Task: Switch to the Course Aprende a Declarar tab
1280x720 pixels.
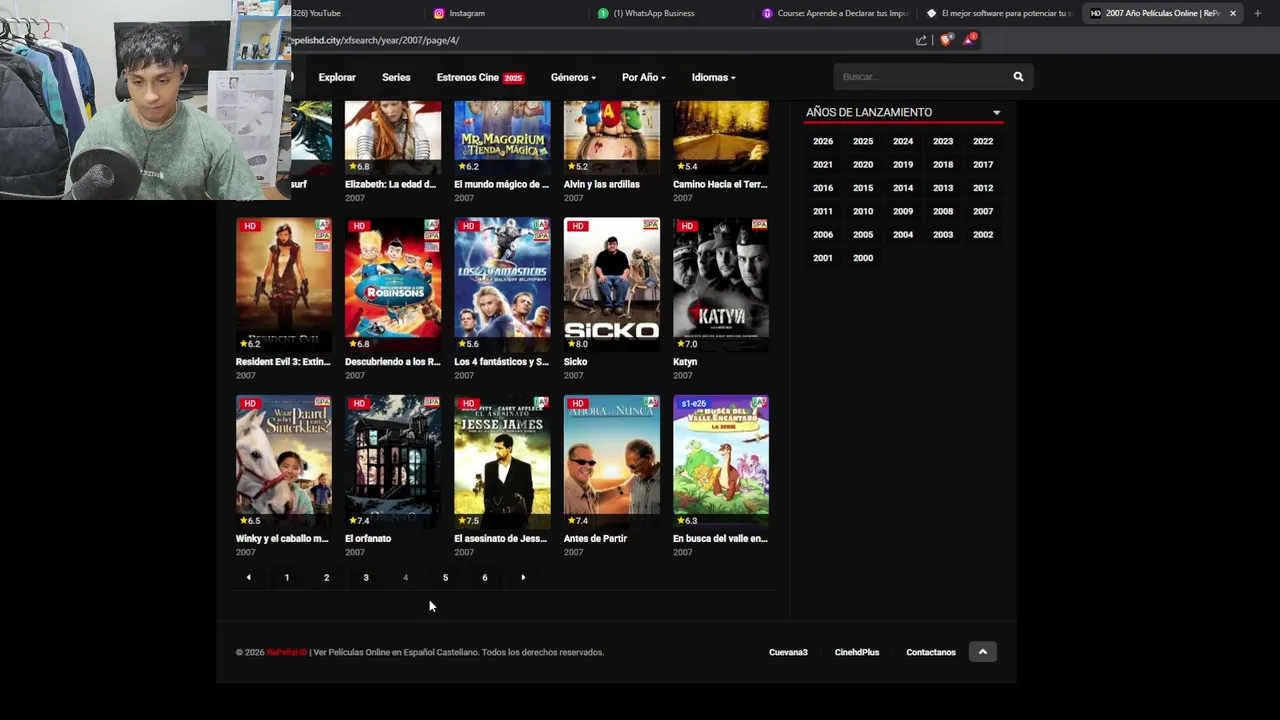Action: point(834,13)
